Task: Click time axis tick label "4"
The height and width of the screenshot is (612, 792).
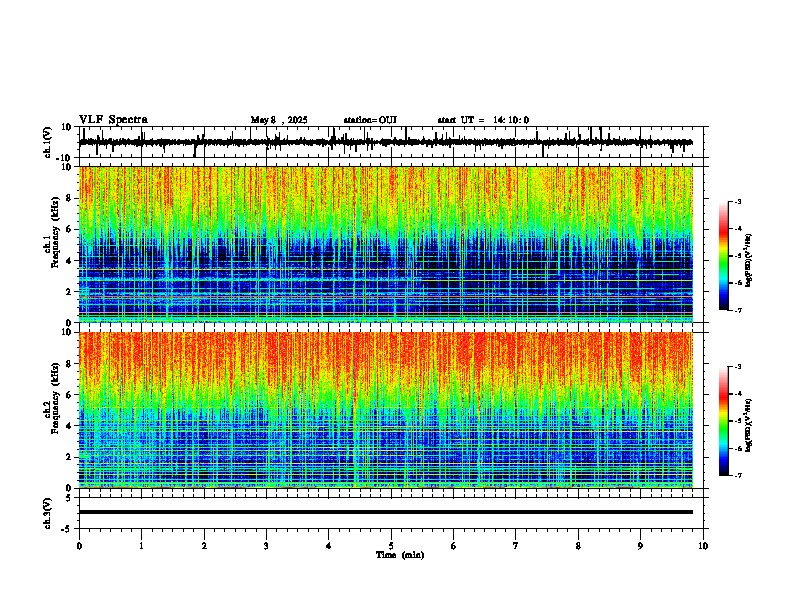Action: 329,546
